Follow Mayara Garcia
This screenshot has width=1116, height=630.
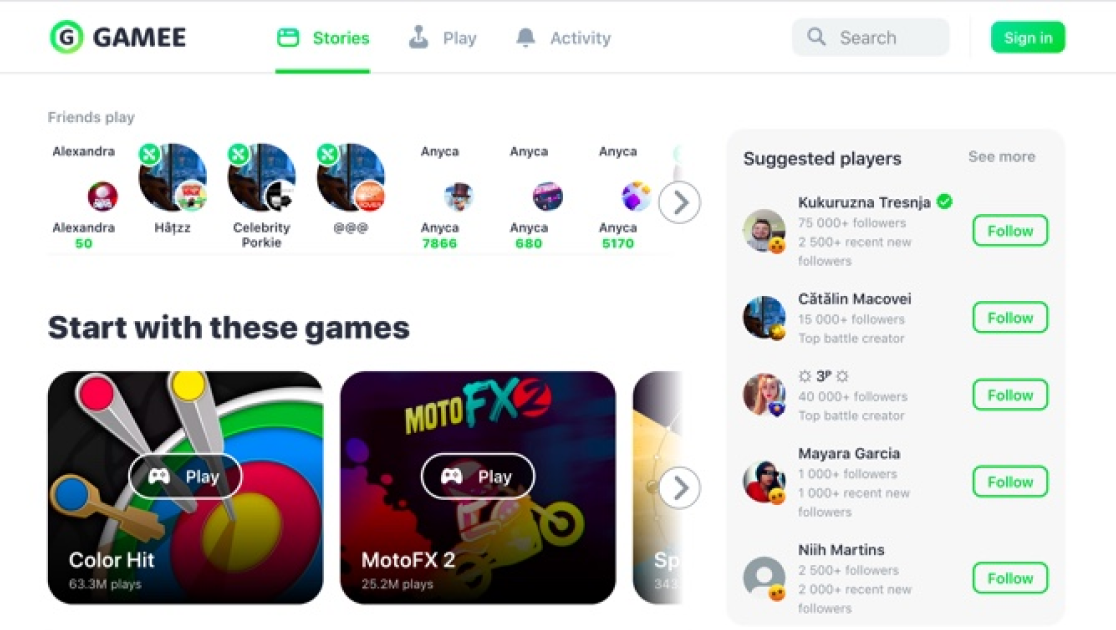pos(1010,482)
